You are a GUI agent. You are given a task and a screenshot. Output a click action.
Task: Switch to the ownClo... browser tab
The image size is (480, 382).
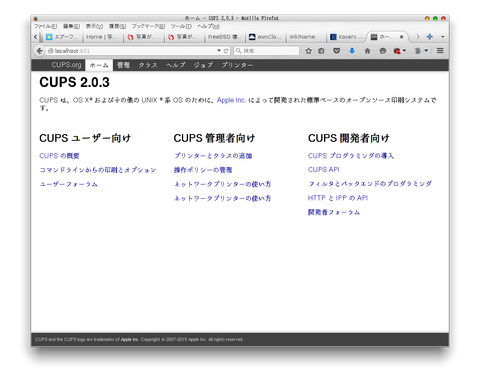(x=265, y=37)
